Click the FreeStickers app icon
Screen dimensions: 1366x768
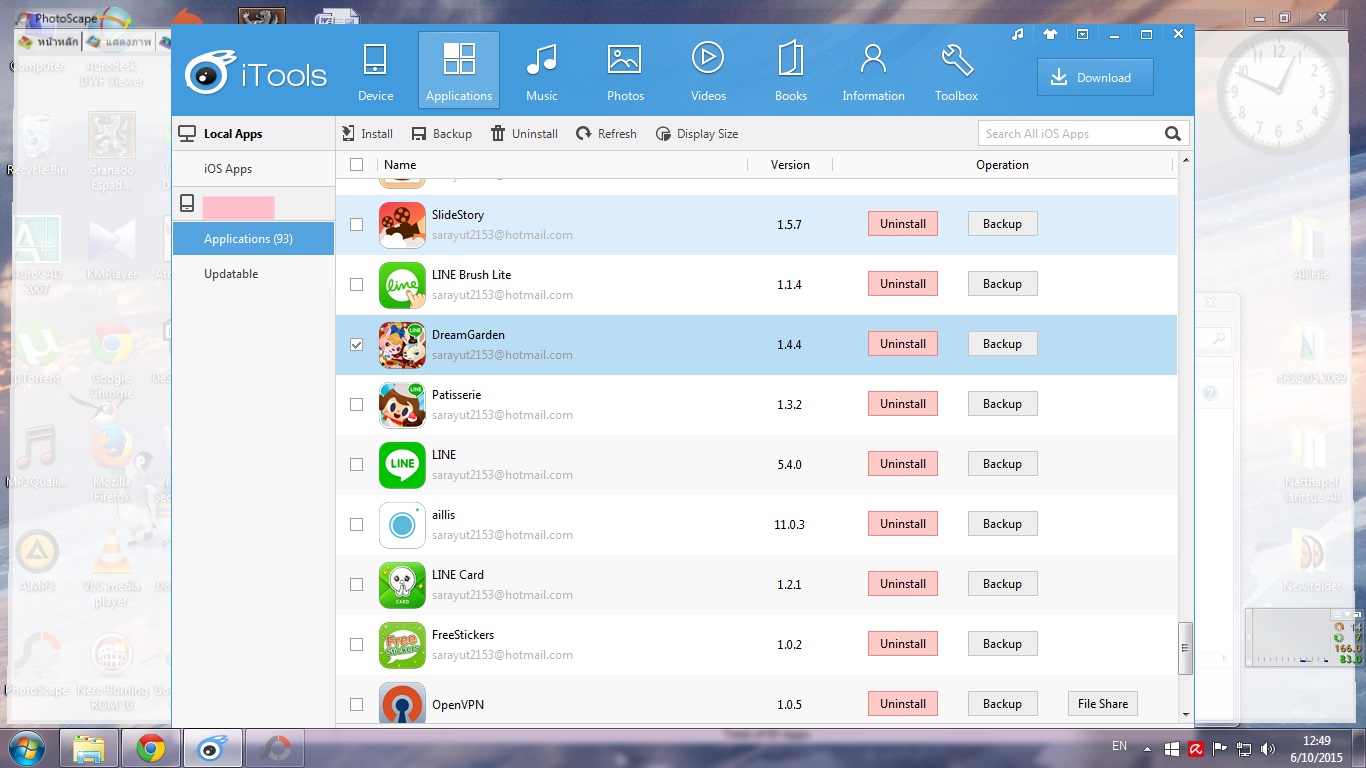click(x=402, y=645)
